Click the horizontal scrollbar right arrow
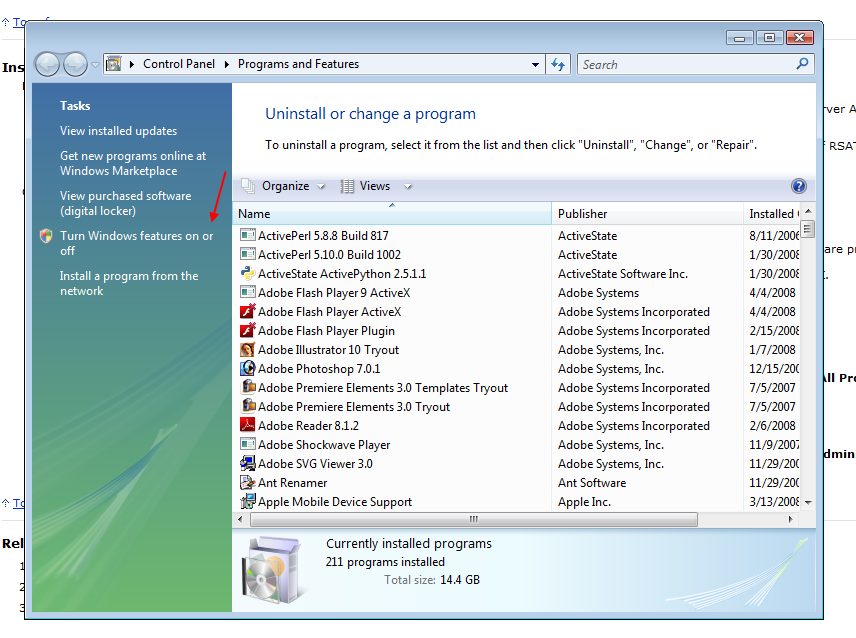The image size is (856, 638). pos(790,519)
